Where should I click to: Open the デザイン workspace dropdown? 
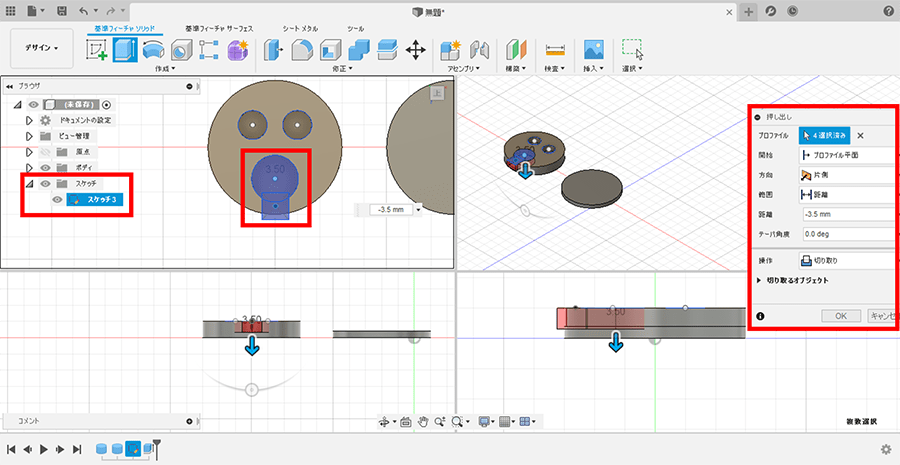(x=41, y=48)
